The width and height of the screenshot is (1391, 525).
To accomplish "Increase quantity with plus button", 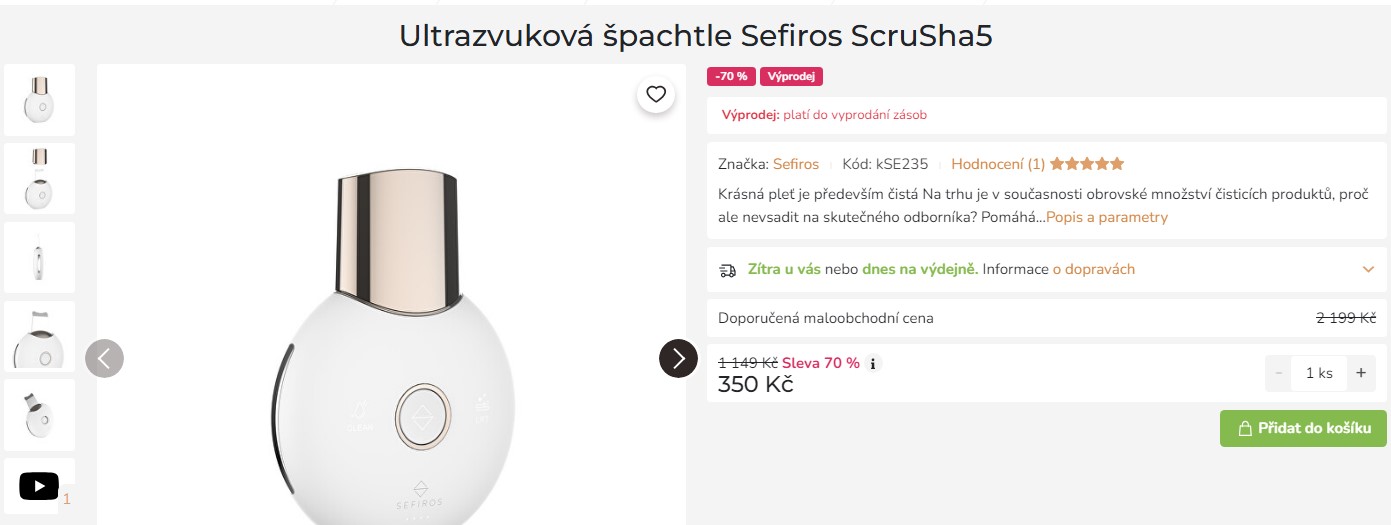I will tap(1360, 373).
